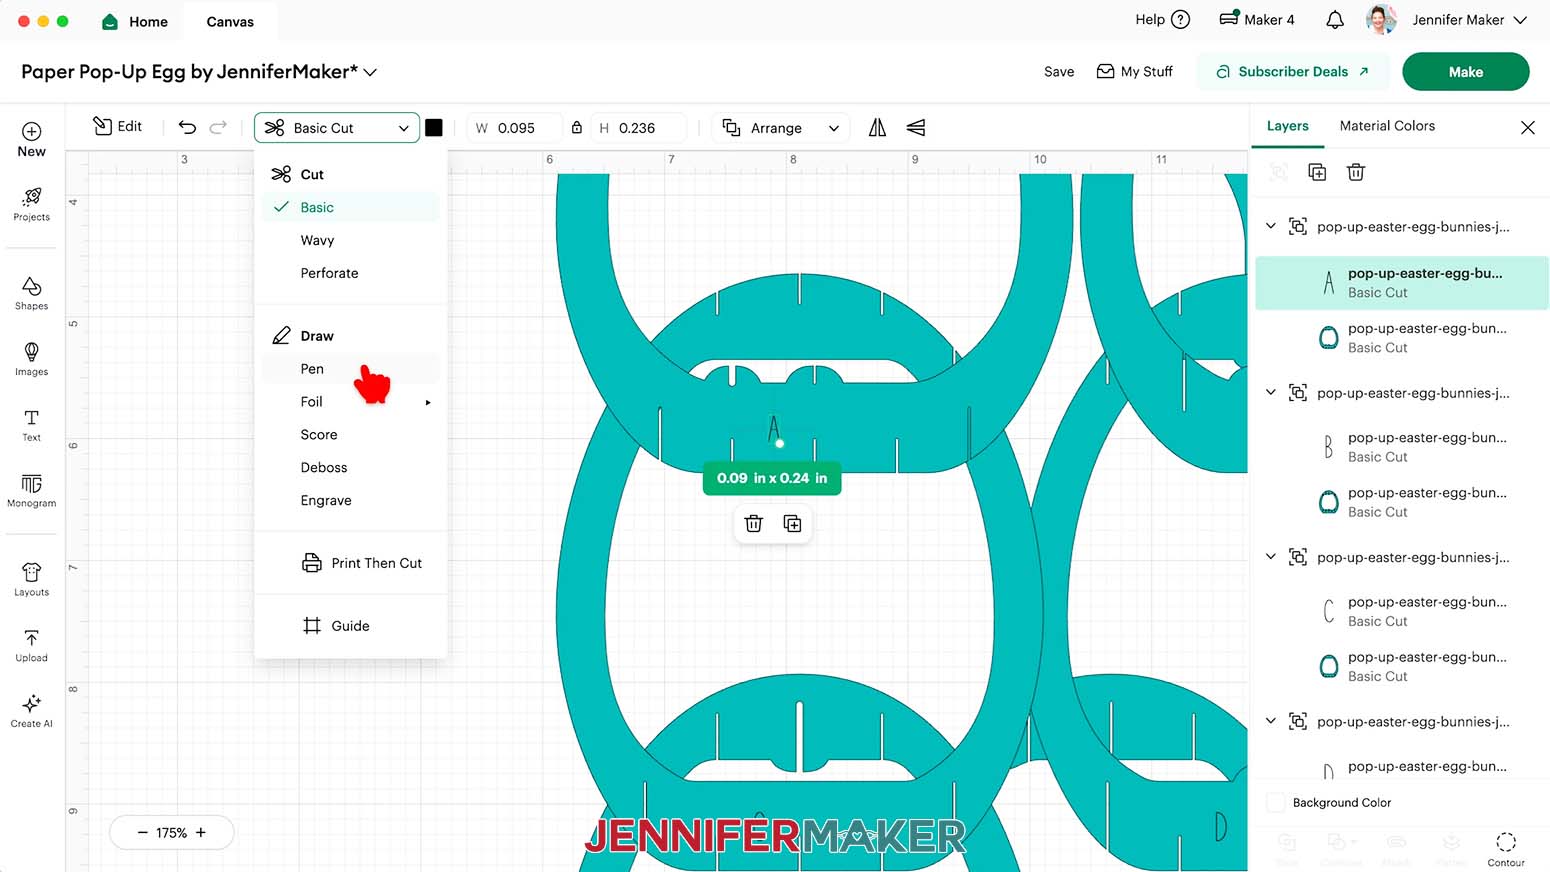The height and width of the screenshot is (872, 1550).
Task: Collapse the second pop-up-easter-egg-bunnies group
Action: tap(1270, 392)
